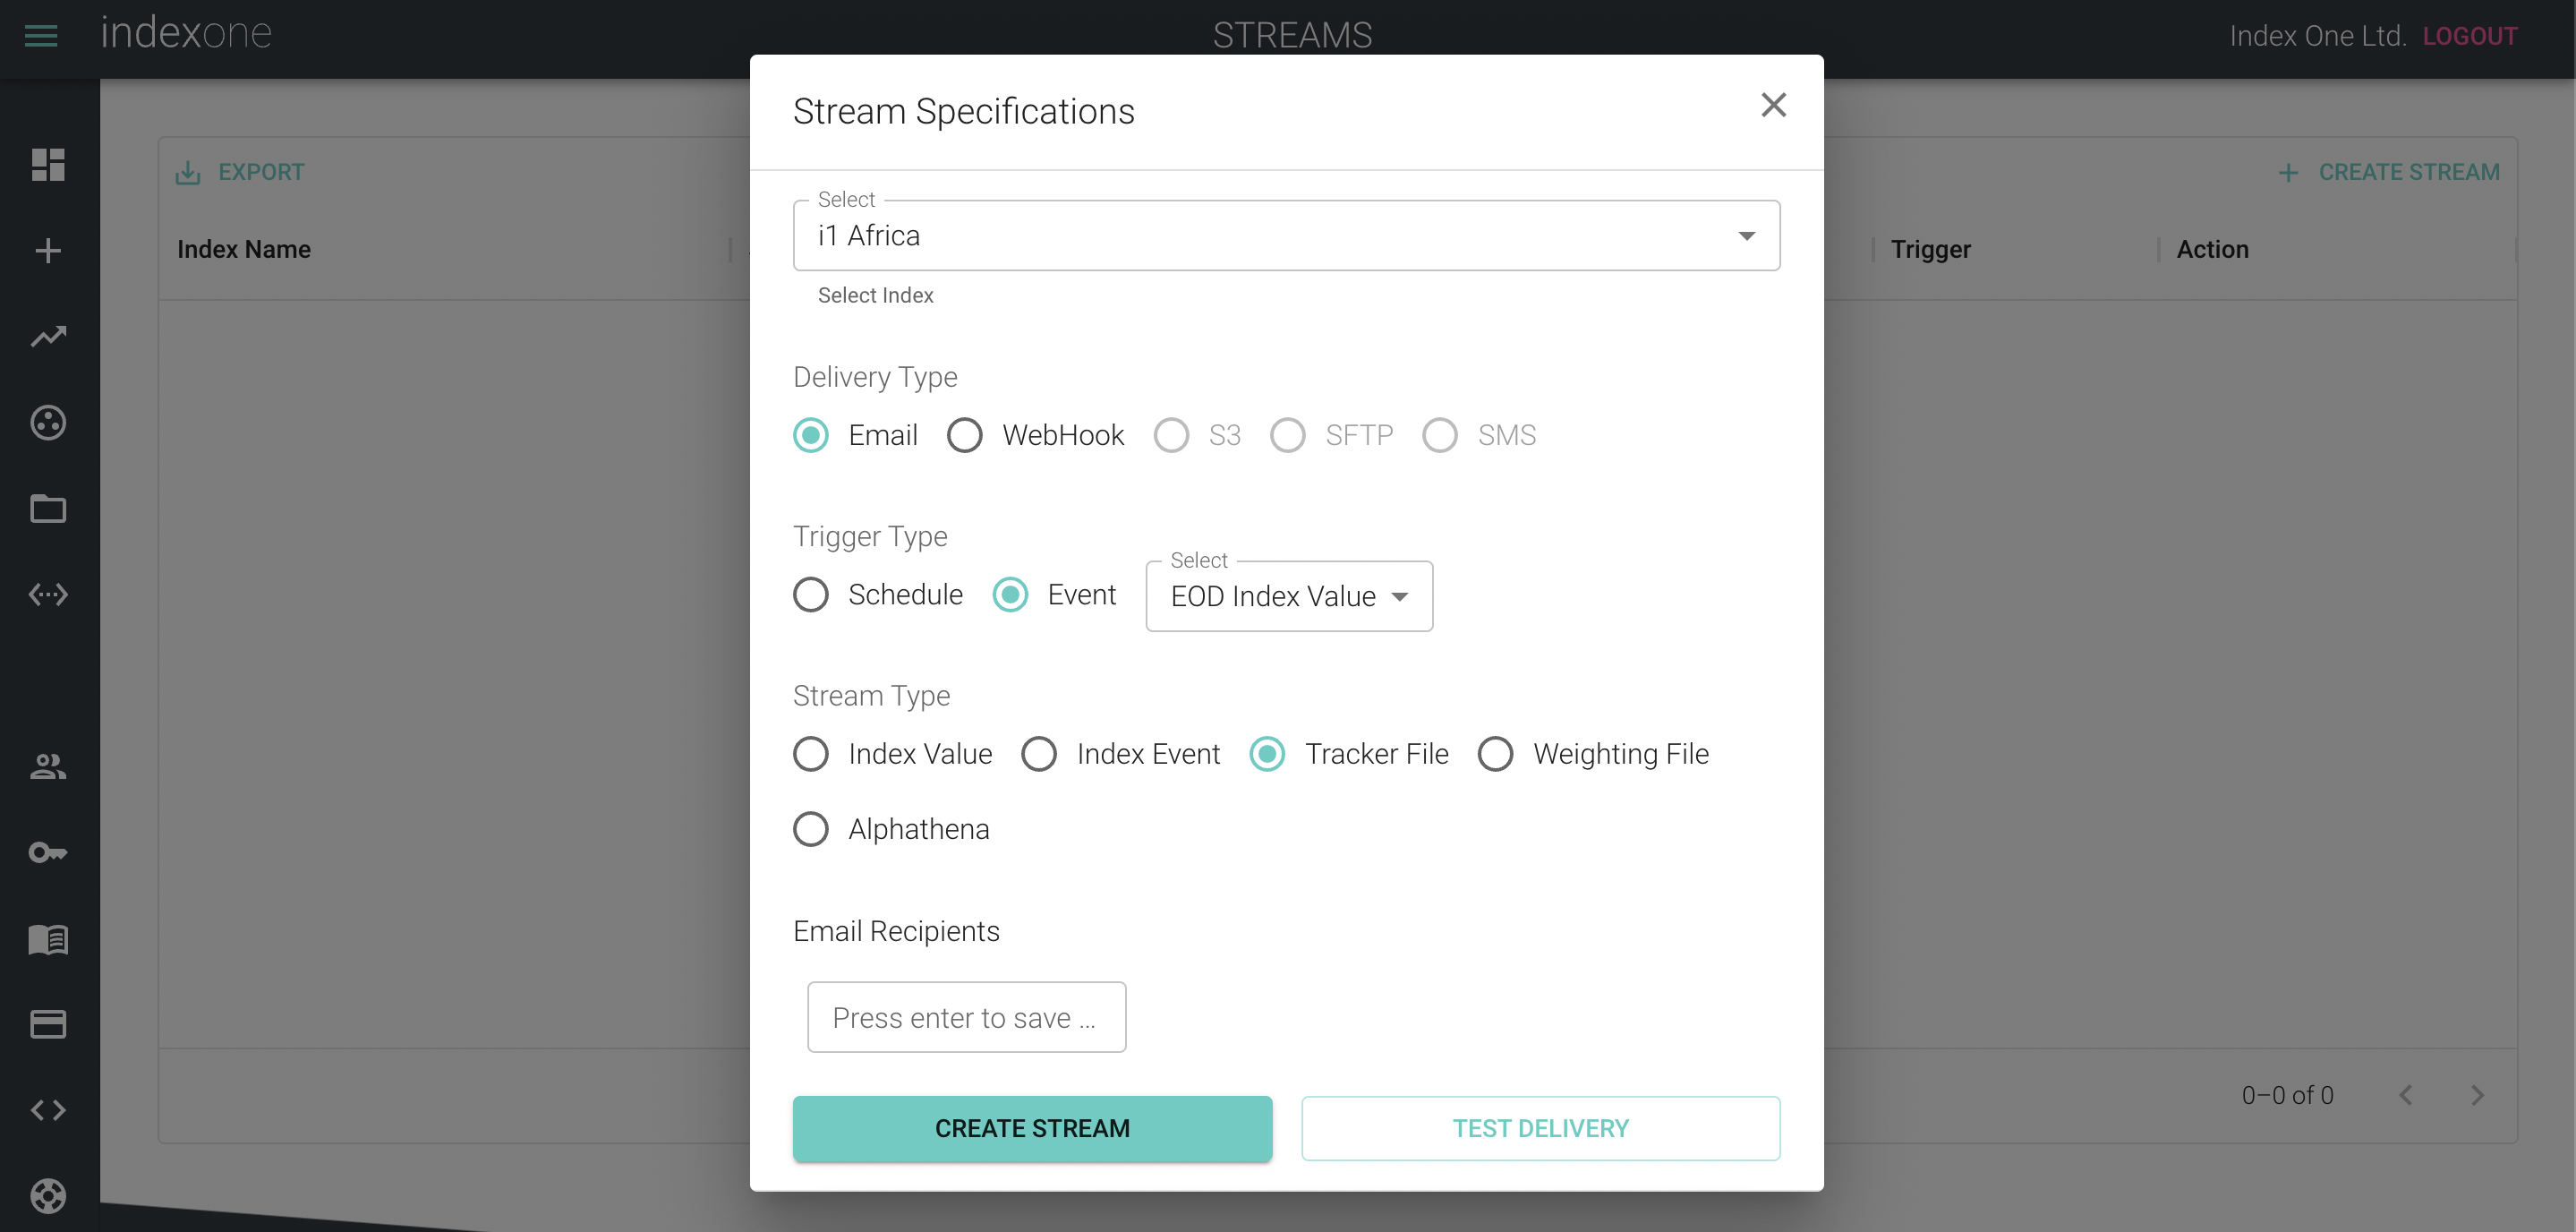Open the documentation section in the sidebar

click(x=47, y=939)
